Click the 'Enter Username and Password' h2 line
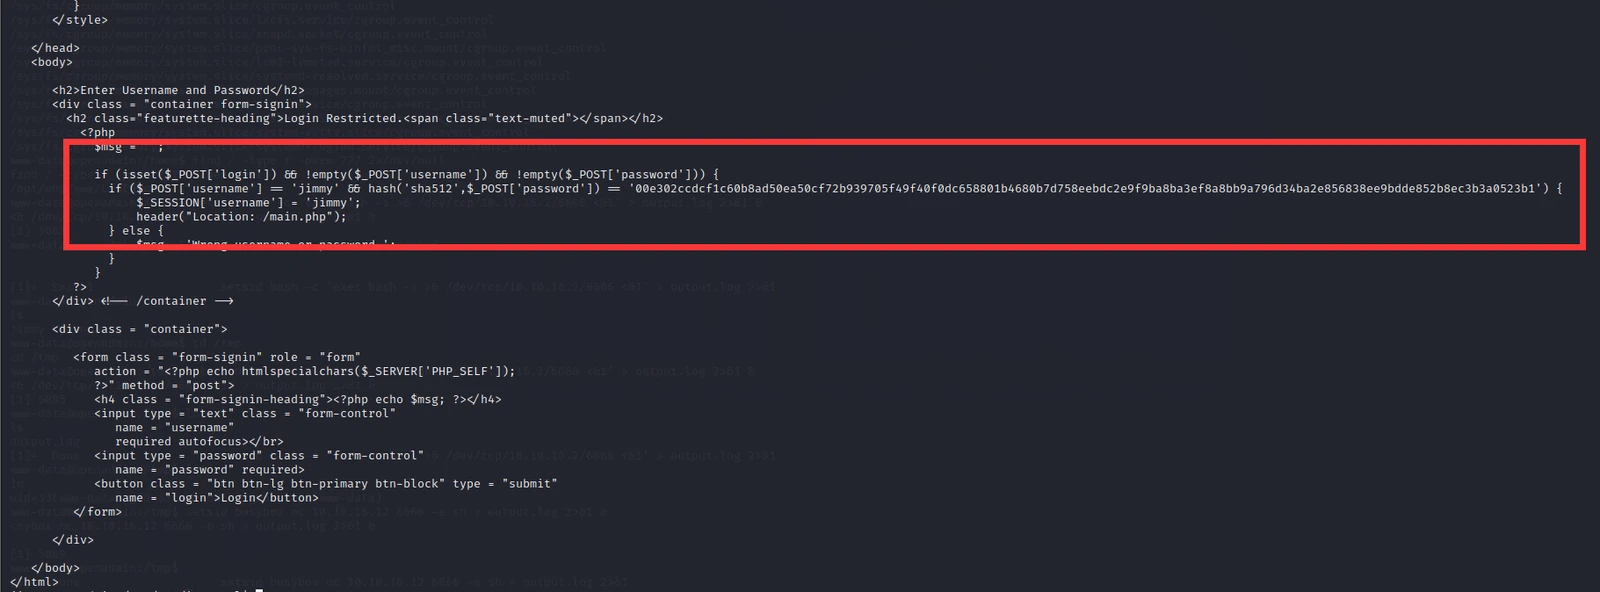The width and height of the screenshot is (1600, 592). [x=178, y=90]
